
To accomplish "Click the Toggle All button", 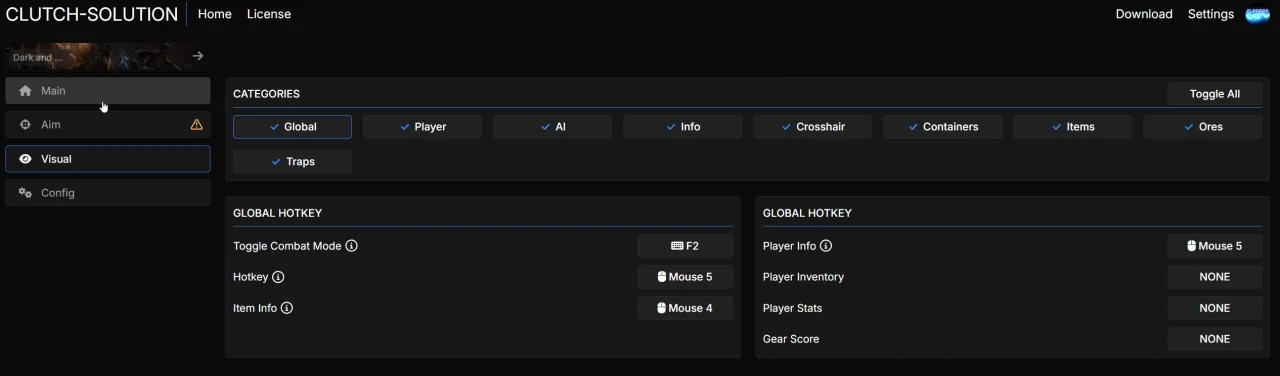I will (1214, 94).
